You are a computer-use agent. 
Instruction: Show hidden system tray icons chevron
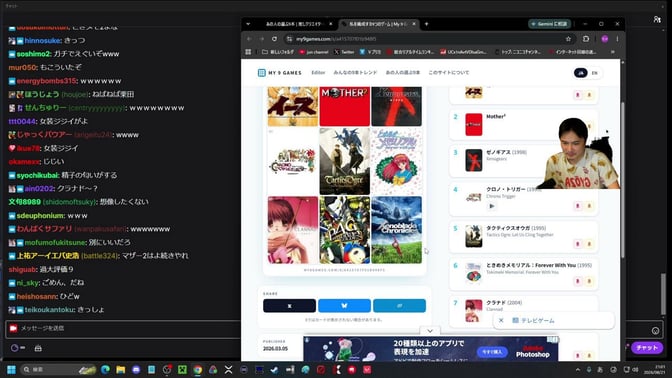578,369
